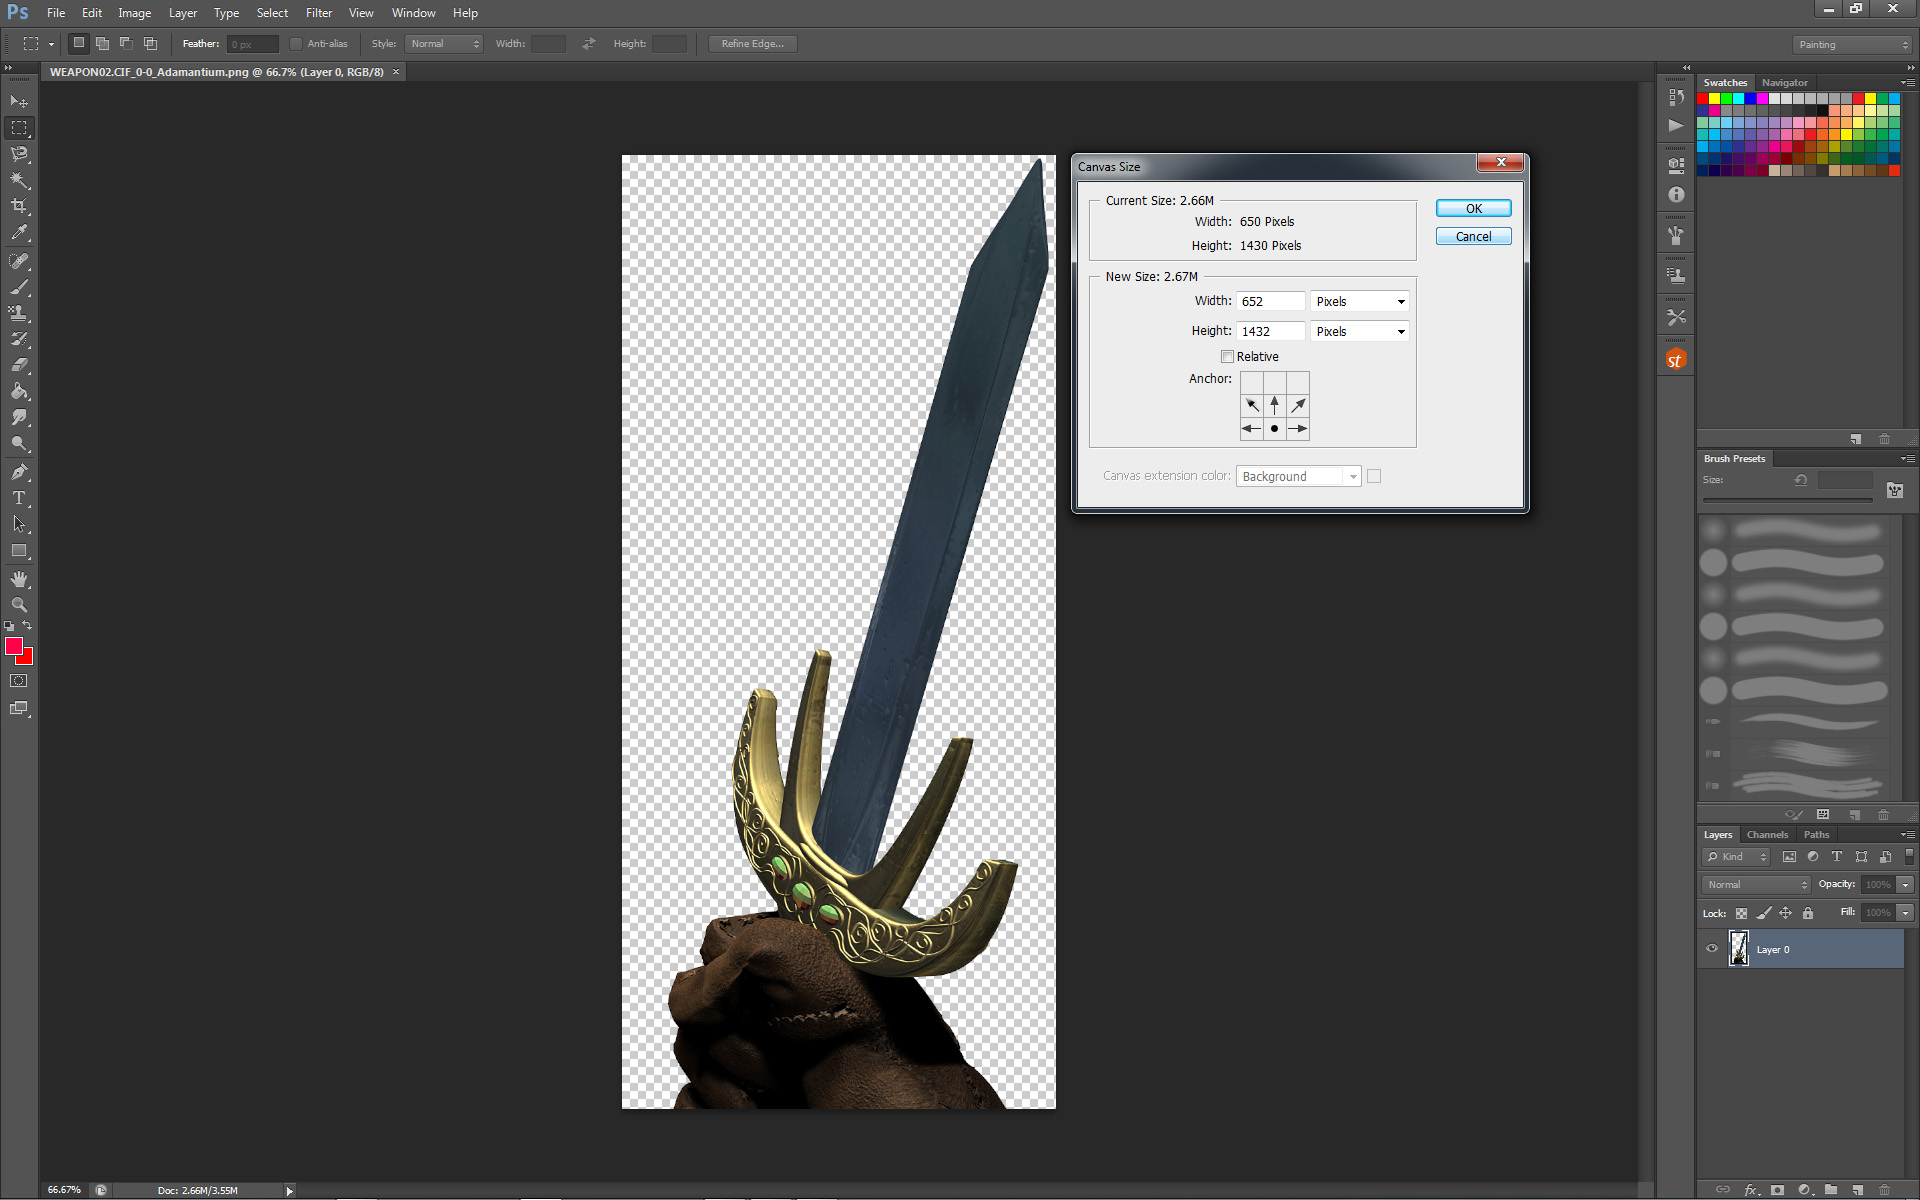Image resolution: width=1920 pixels, height=1200 pixels.
Task: Switch to the Channels tab
Action: pos(1767,835)
